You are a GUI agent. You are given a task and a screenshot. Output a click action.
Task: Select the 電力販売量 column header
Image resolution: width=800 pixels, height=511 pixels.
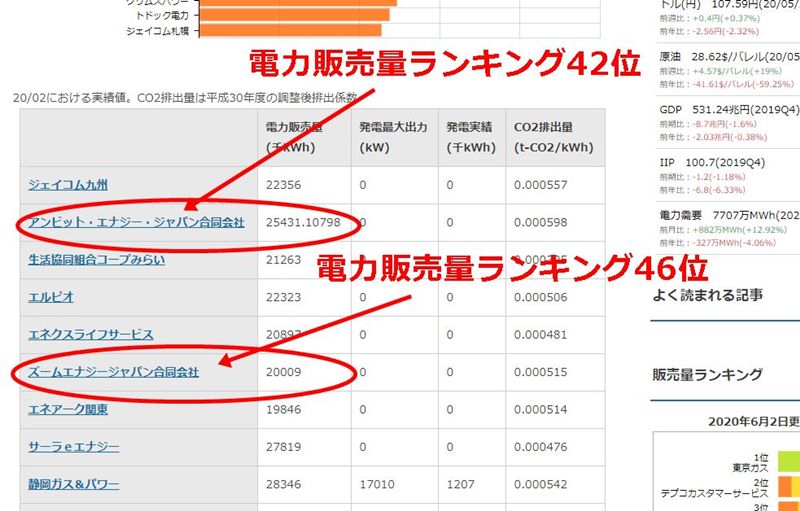[304, 137]
